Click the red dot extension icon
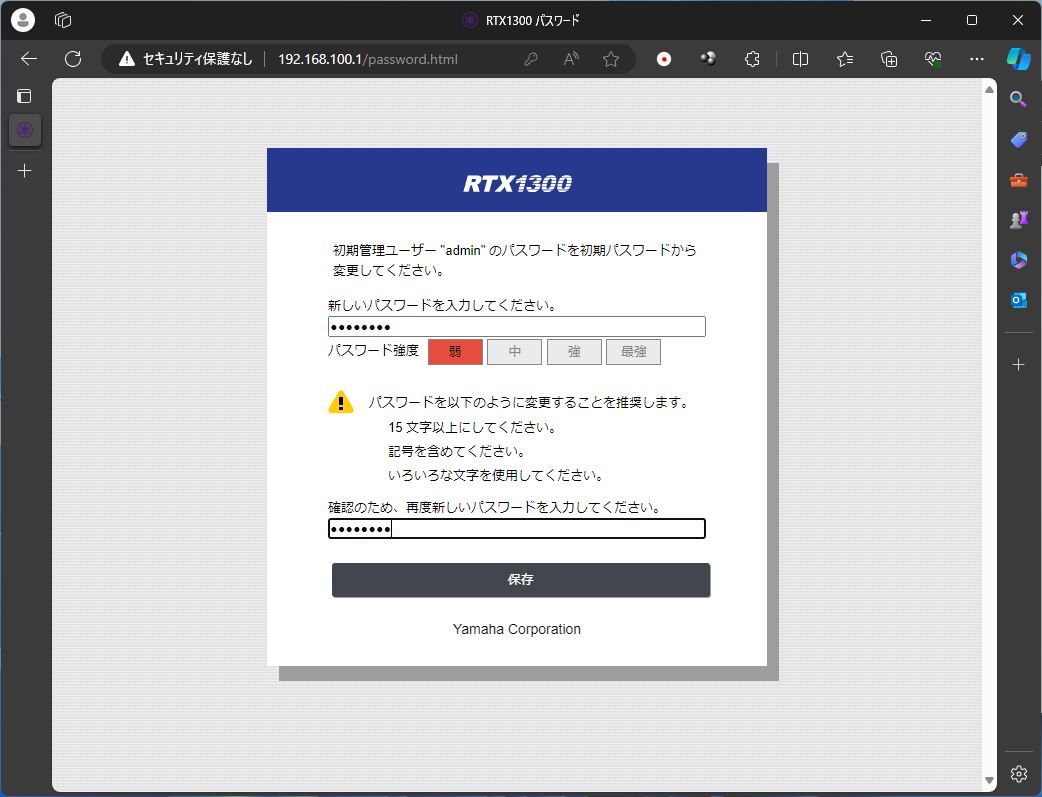 [x=663, y=59]
